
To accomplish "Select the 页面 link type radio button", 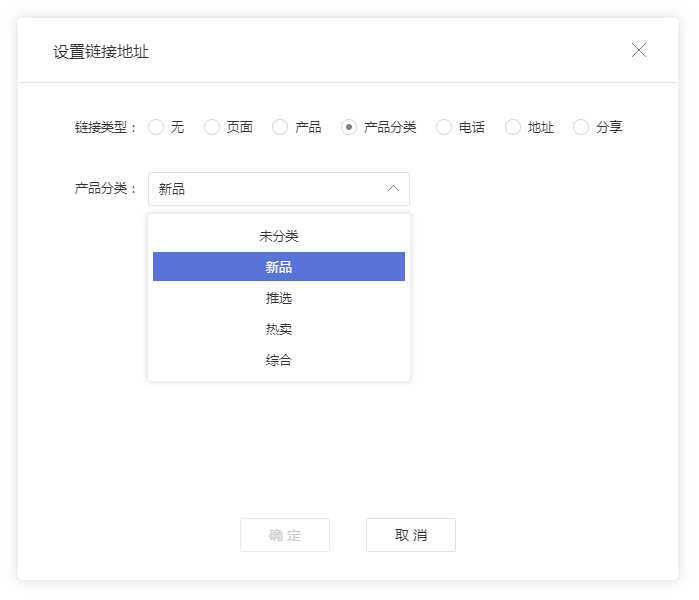I will click(x=212, y=127).
